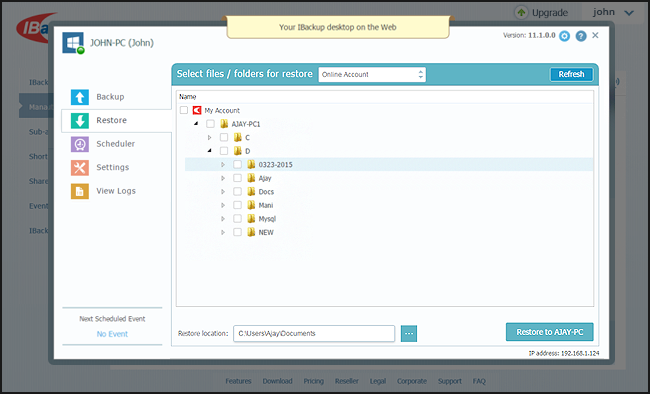Click the No Event link
Viewport: 650px width, 394px height.
(112, 334)
